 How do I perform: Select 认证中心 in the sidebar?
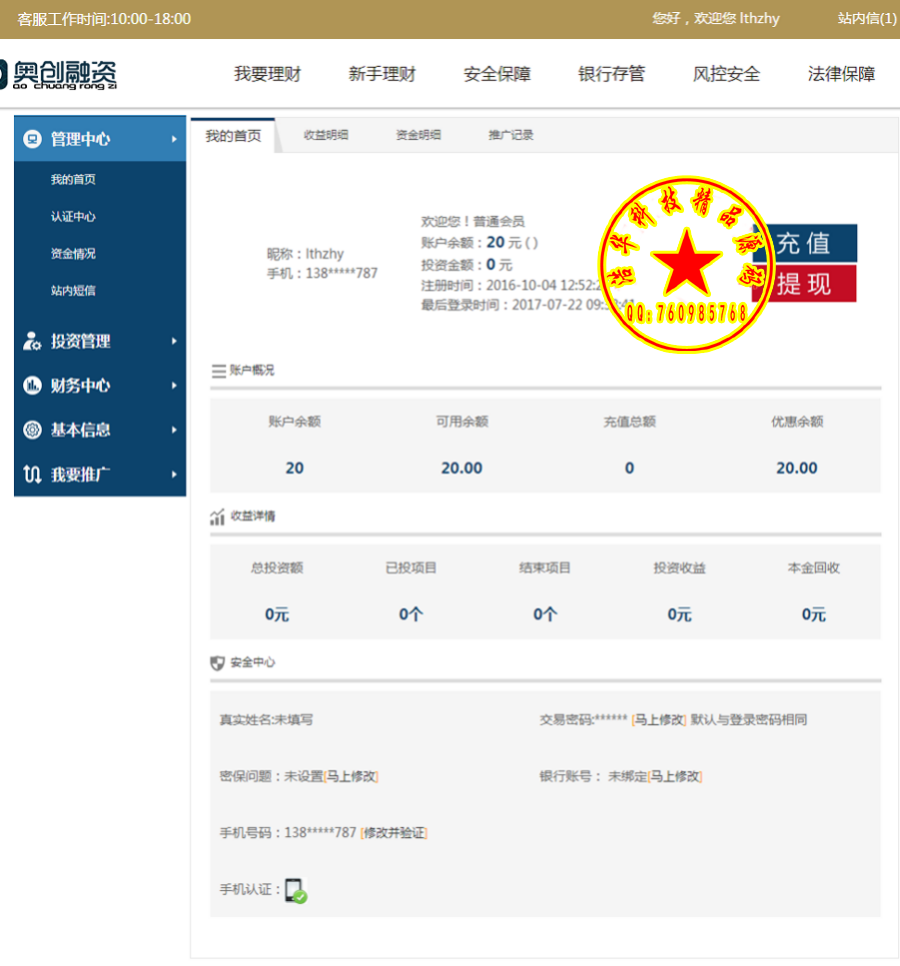tap(73, 216)
